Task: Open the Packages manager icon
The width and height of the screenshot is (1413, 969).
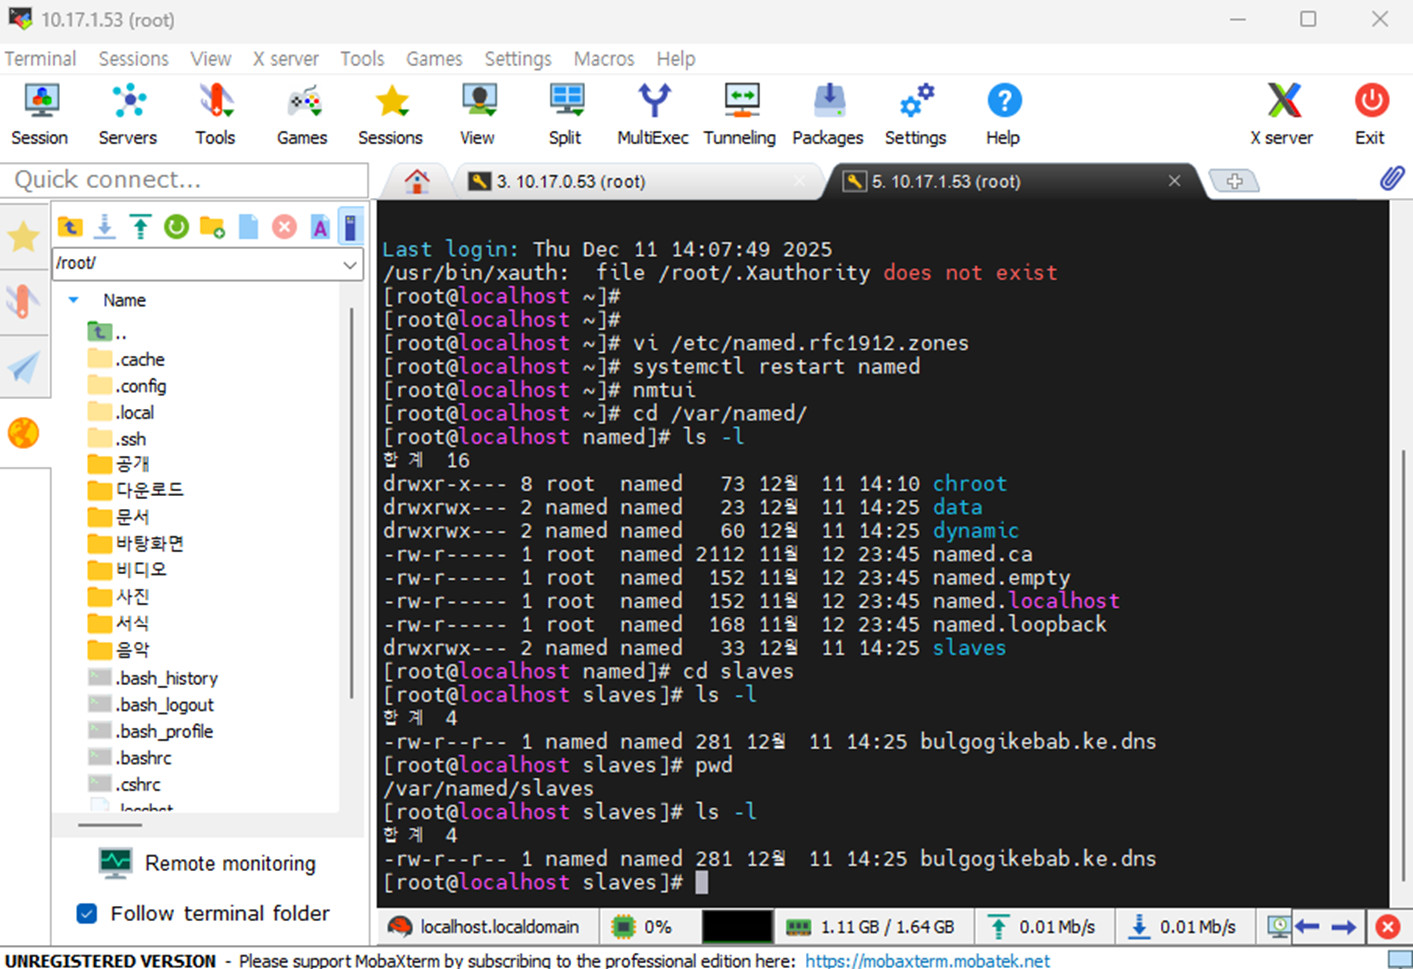Action: 828,114
